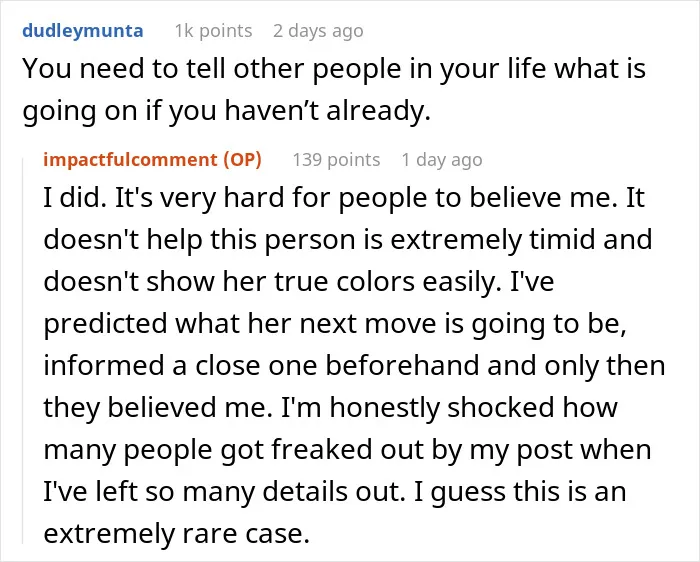Screen dimensions: 700x562
Task: Collapse the reply thread using the vertical line
Action: 23,350
